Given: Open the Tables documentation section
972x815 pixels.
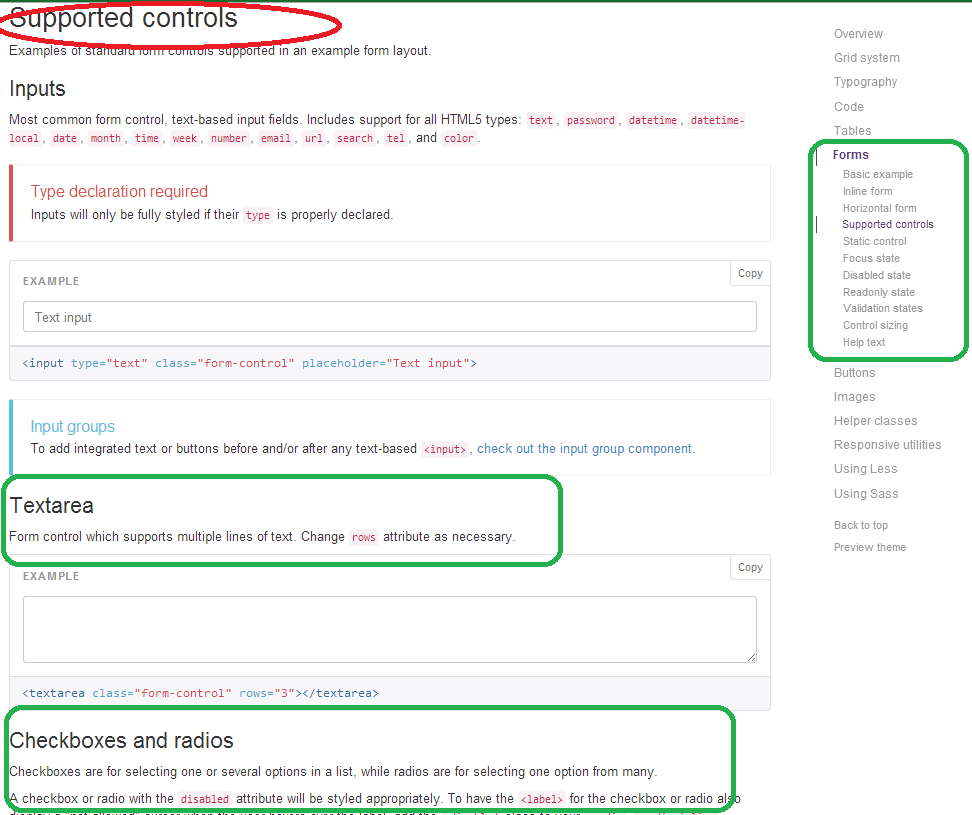Looking at the screenshot, I should (852, 130).
